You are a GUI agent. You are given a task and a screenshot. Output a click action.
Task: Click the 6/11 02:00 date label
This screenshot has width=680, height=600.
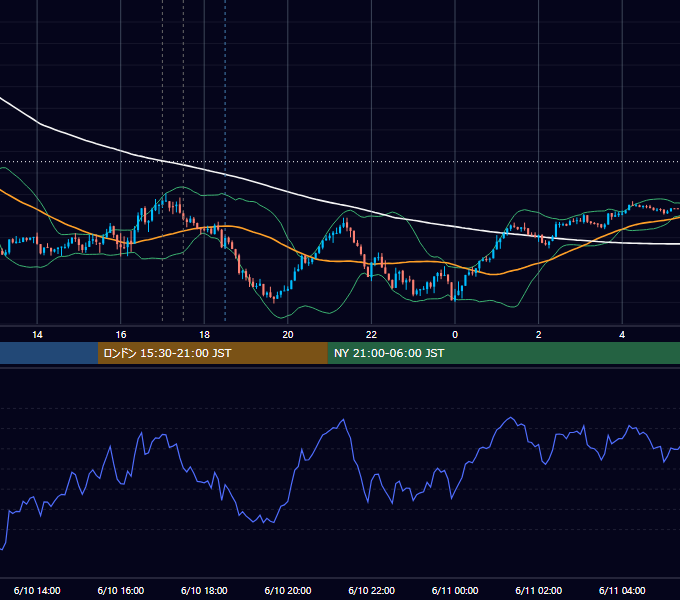coord(539,590)
